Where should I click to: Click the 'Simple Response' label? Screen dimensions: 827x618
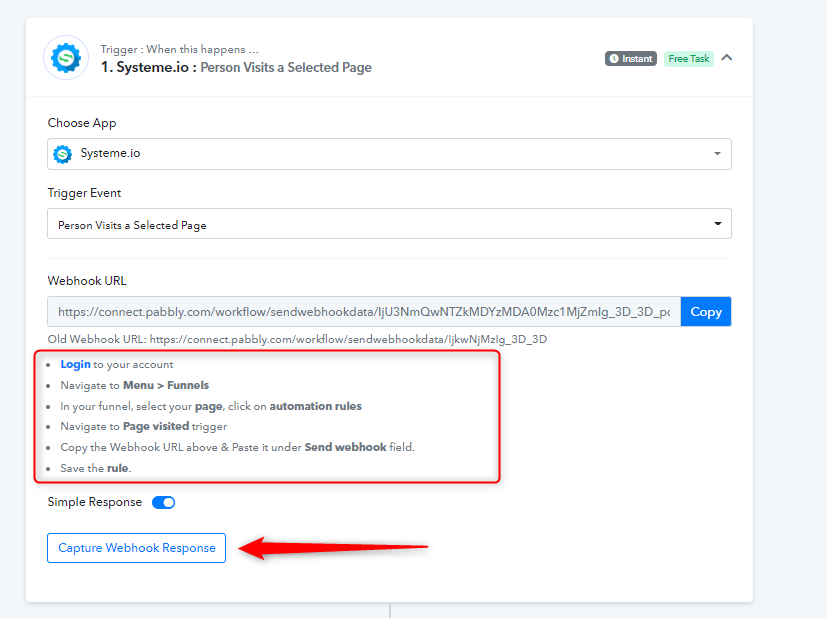click(95, 502)
